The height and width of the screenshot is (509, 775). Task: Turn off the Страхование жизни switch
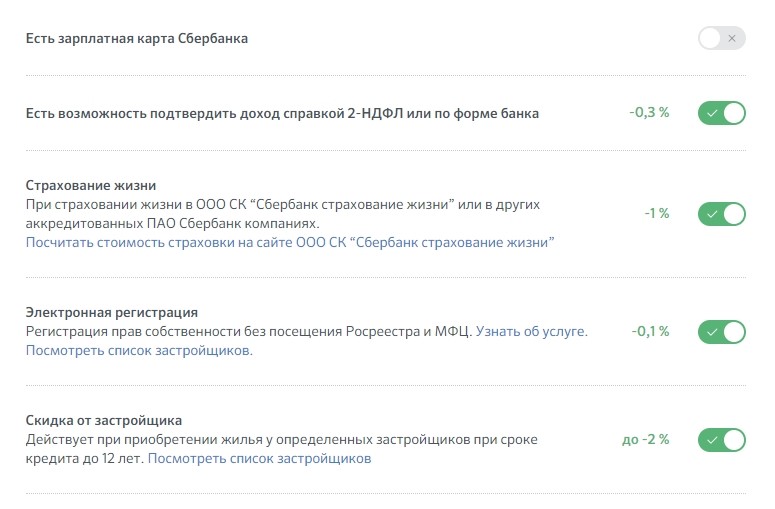[x=722, y=214]
